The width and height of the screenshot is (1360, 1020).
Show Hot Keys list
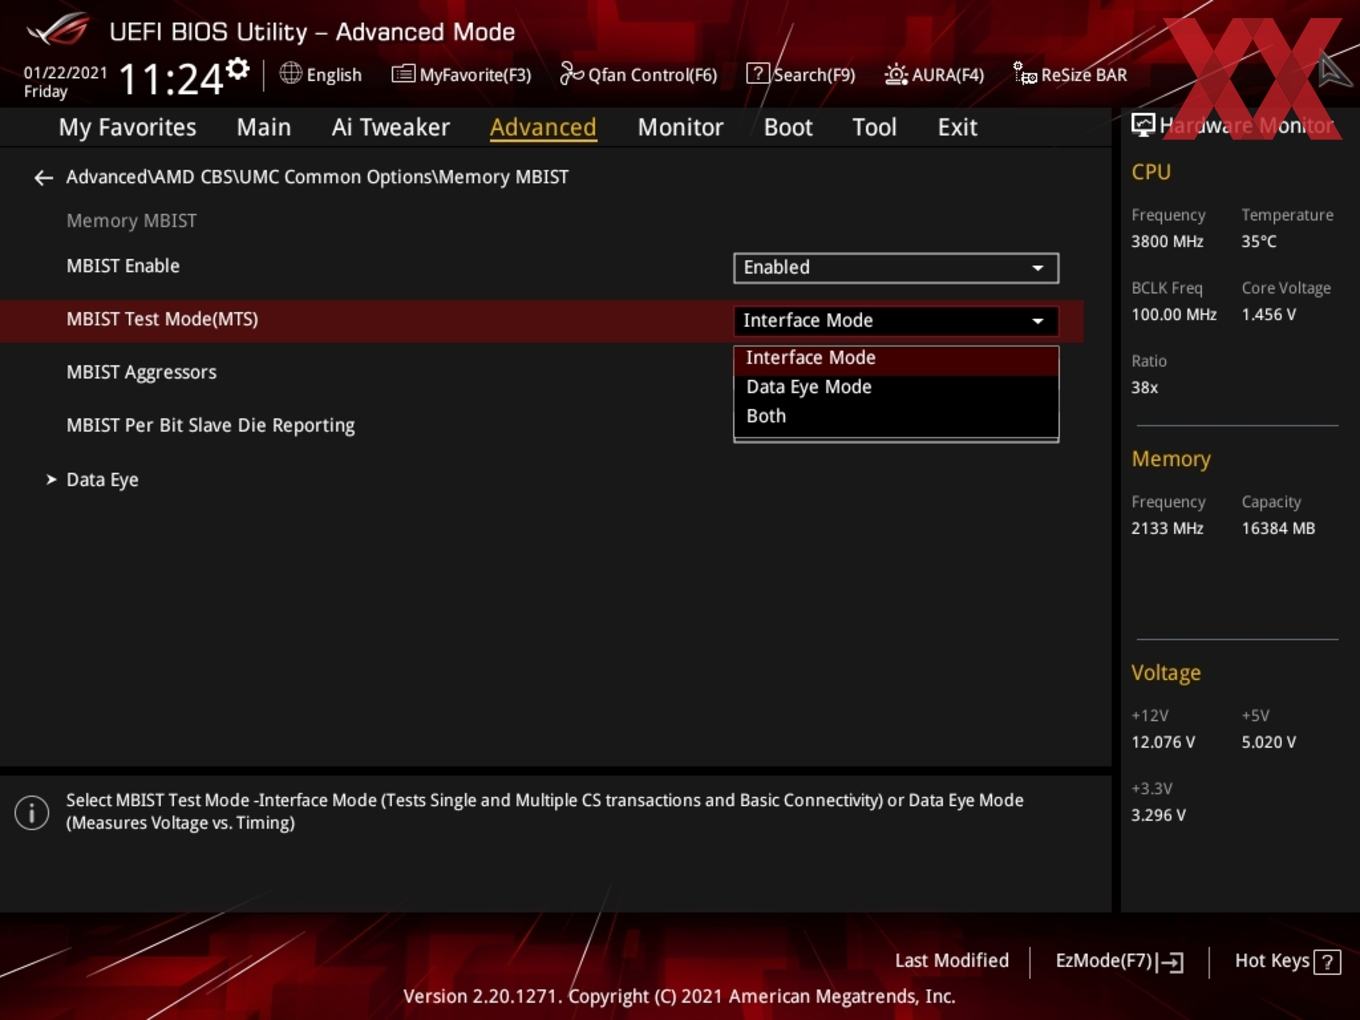pos(1287,961)
